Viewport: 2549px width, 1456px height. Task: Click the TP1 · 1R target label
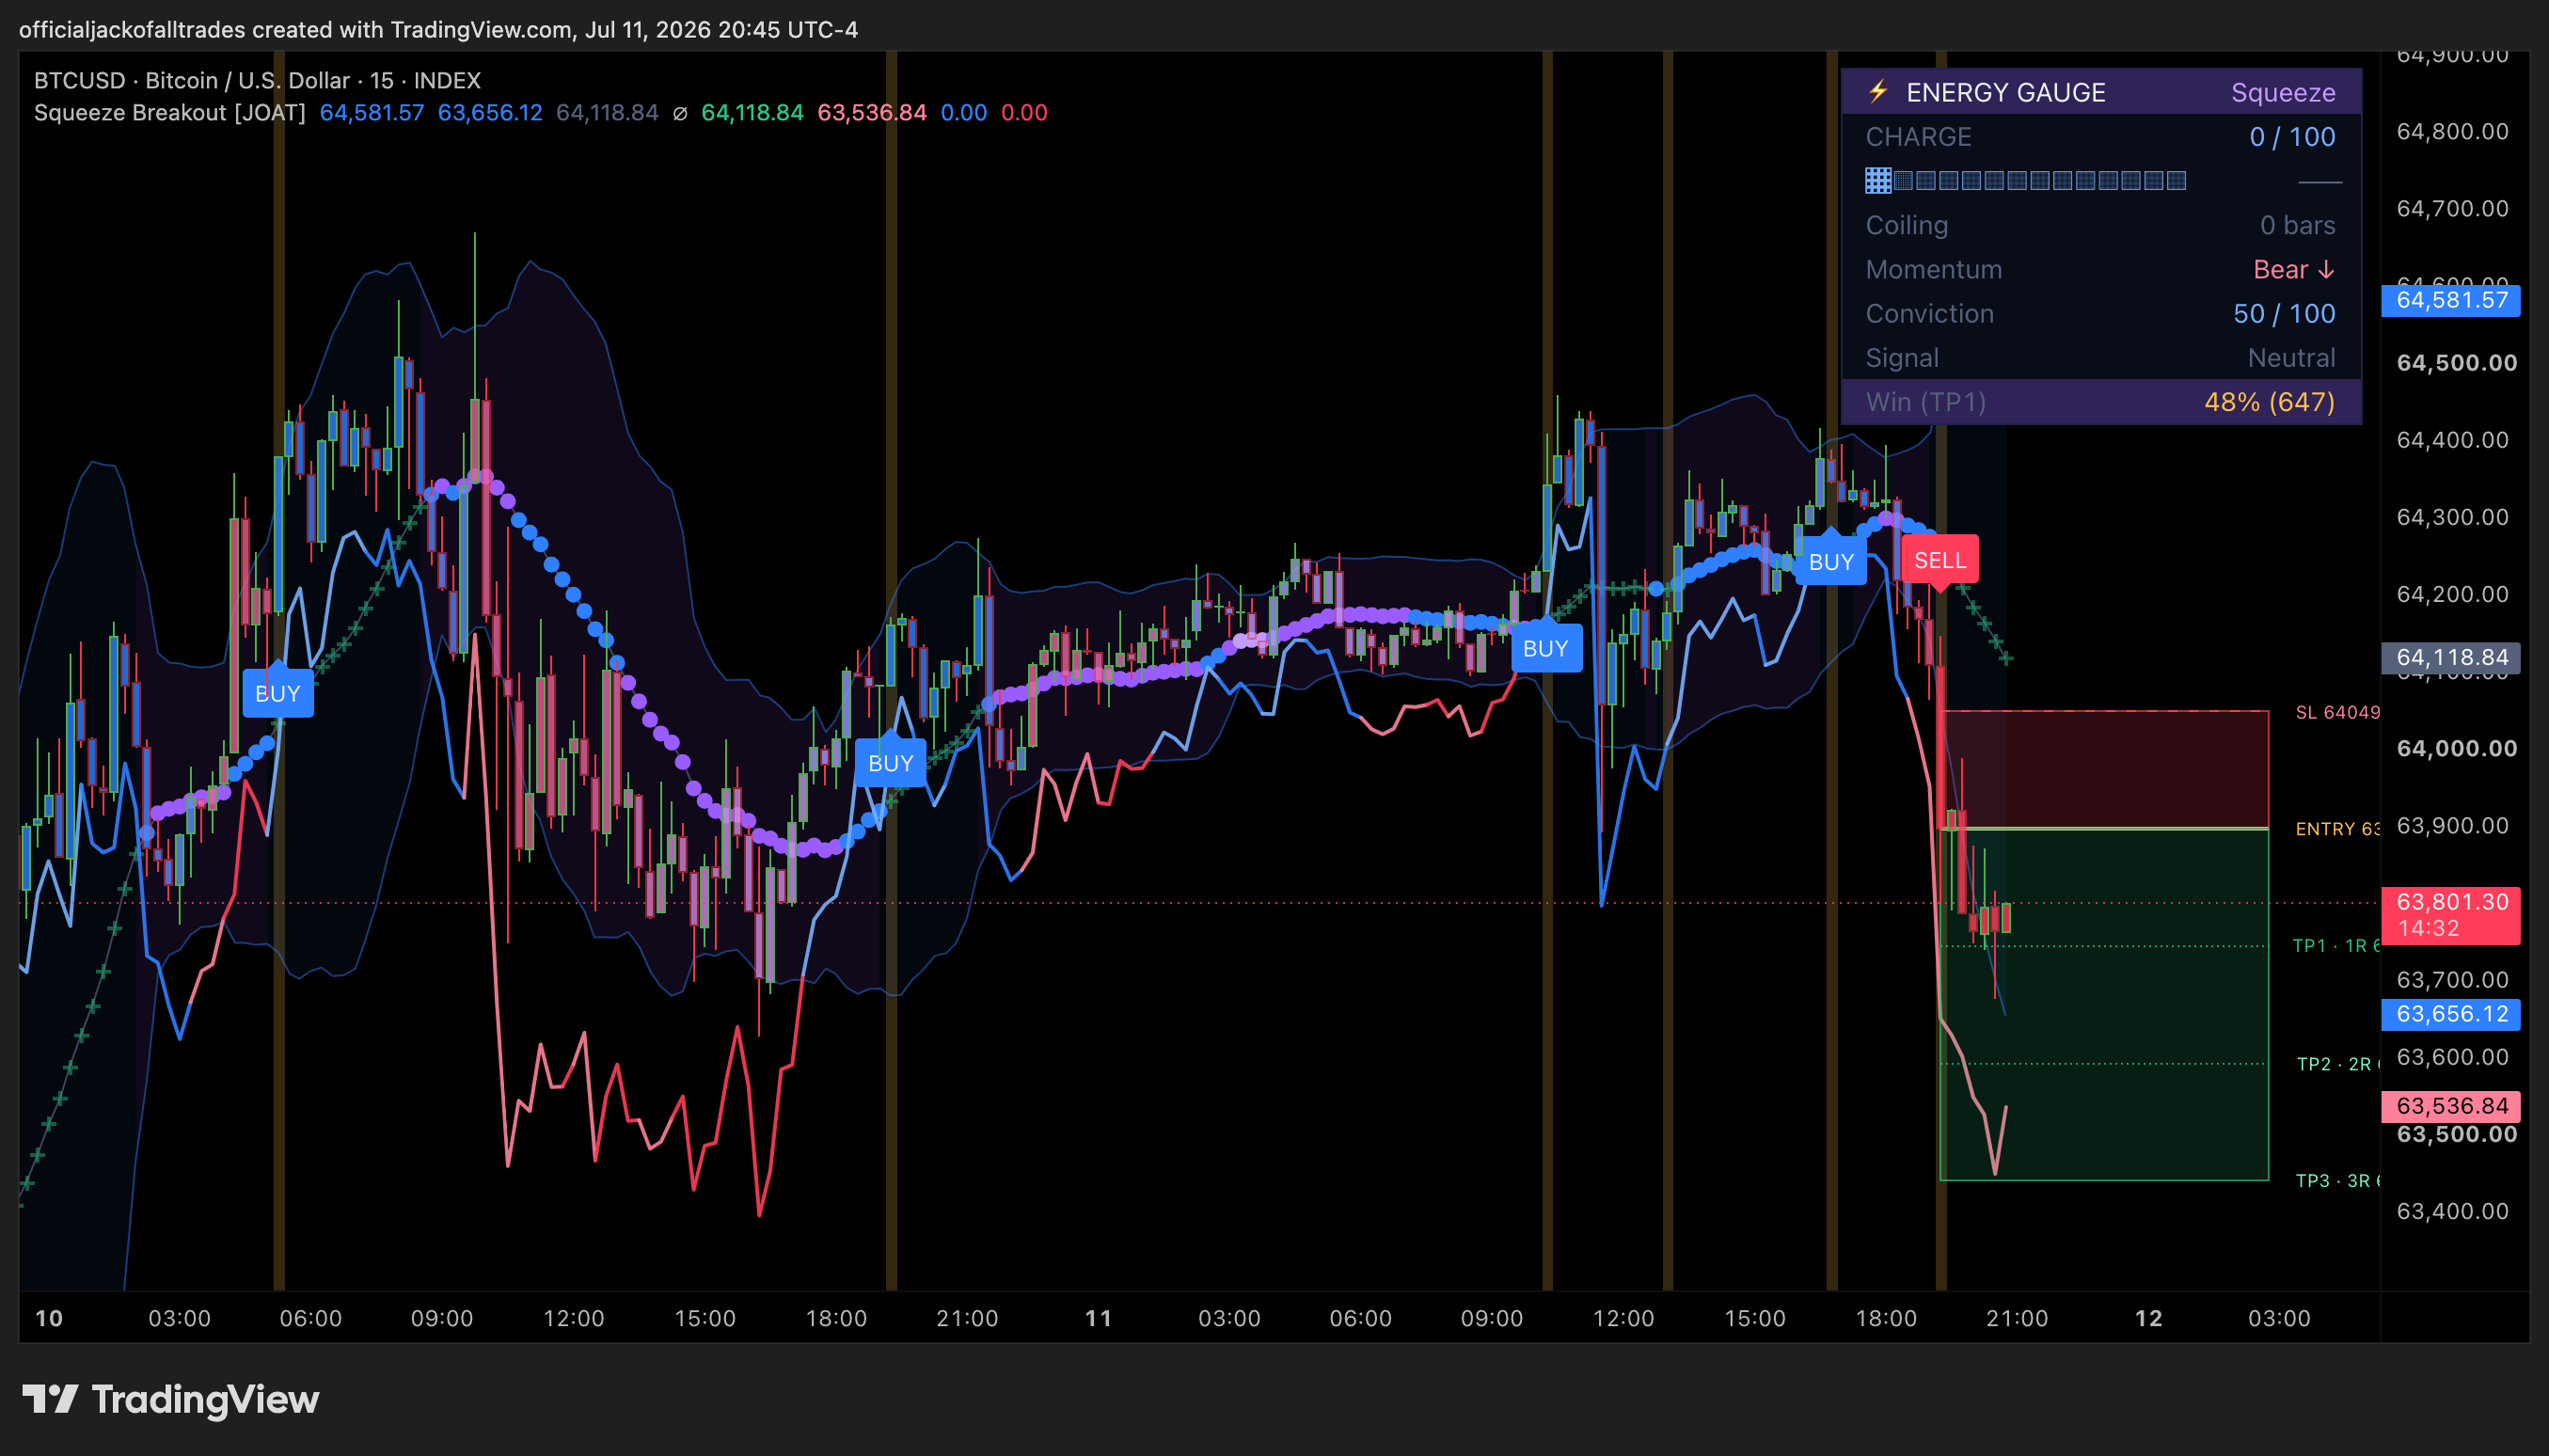(x=2335, y=946)
